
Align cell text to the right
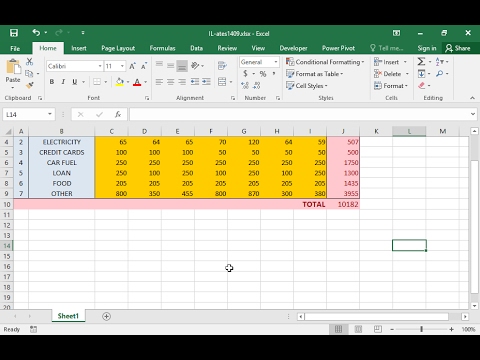tap(182, 82)
